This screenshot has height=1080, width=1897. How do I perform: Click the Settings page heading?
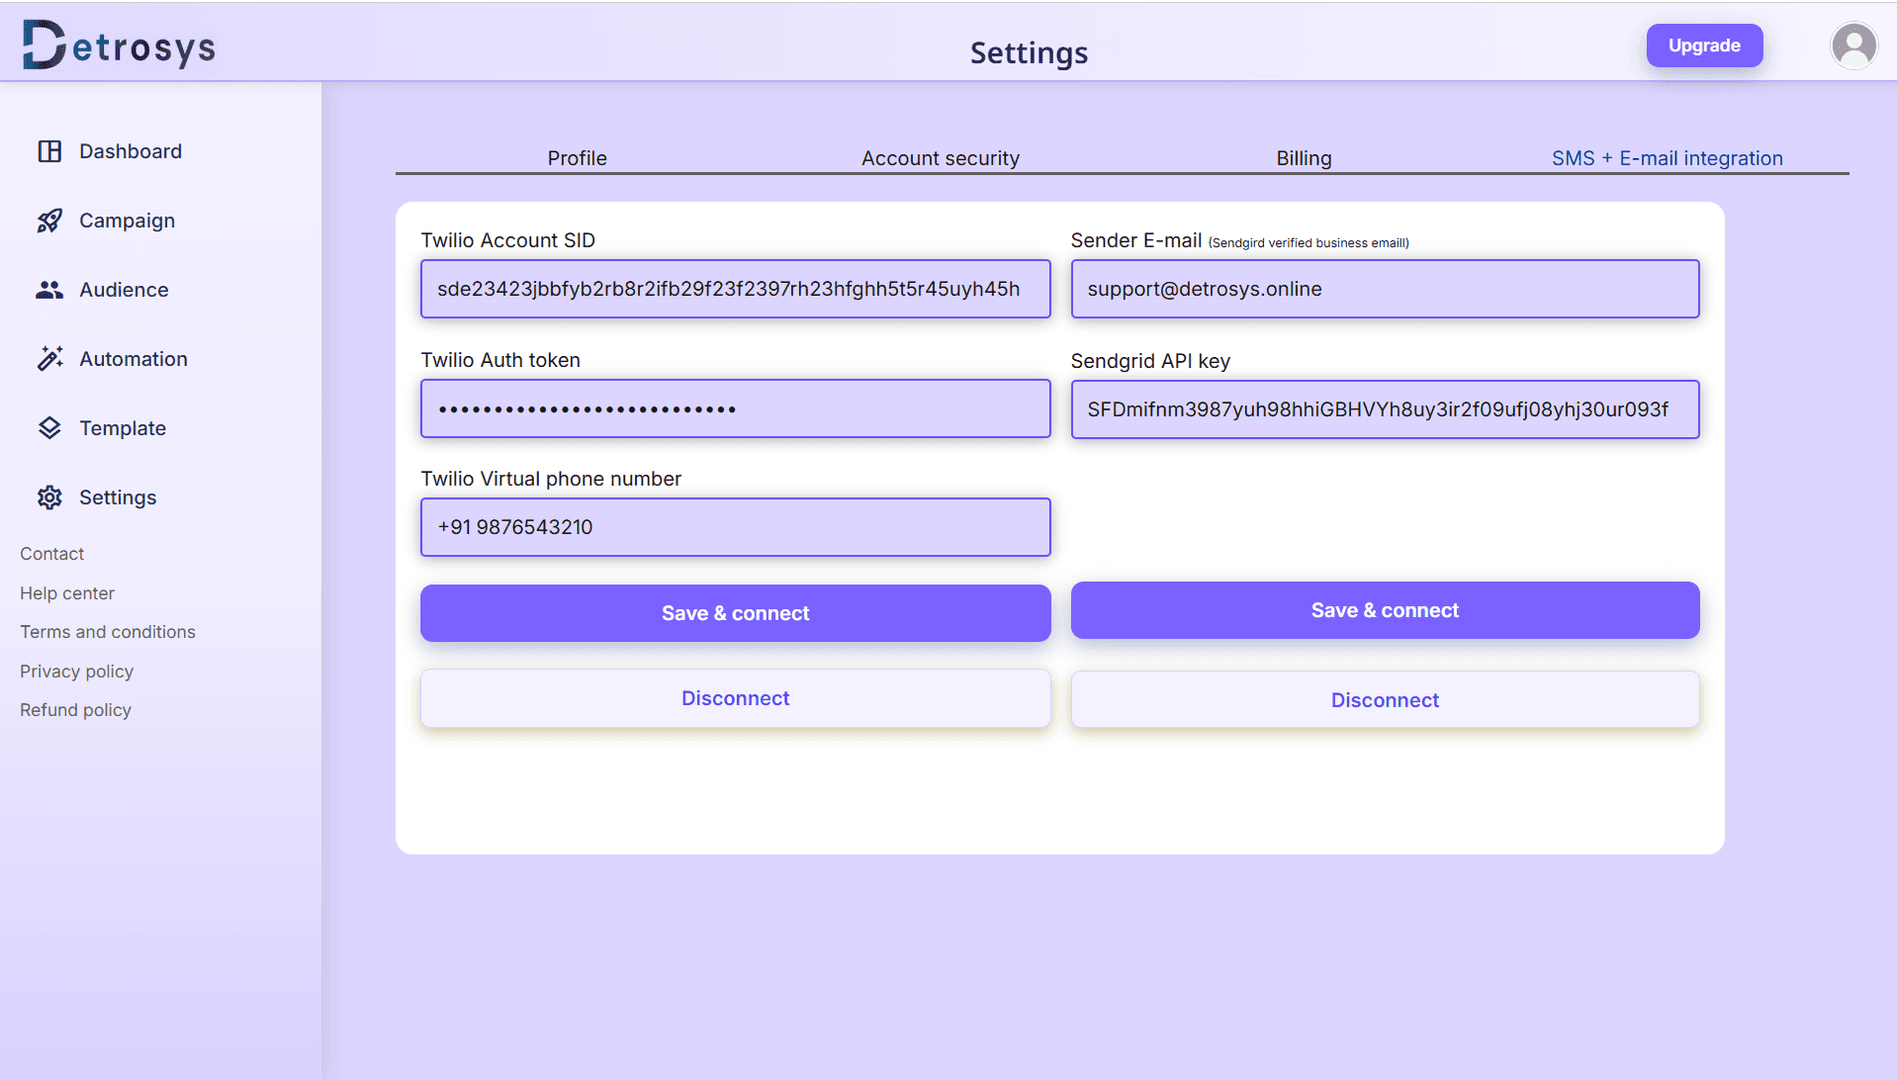coord(1029,52)
